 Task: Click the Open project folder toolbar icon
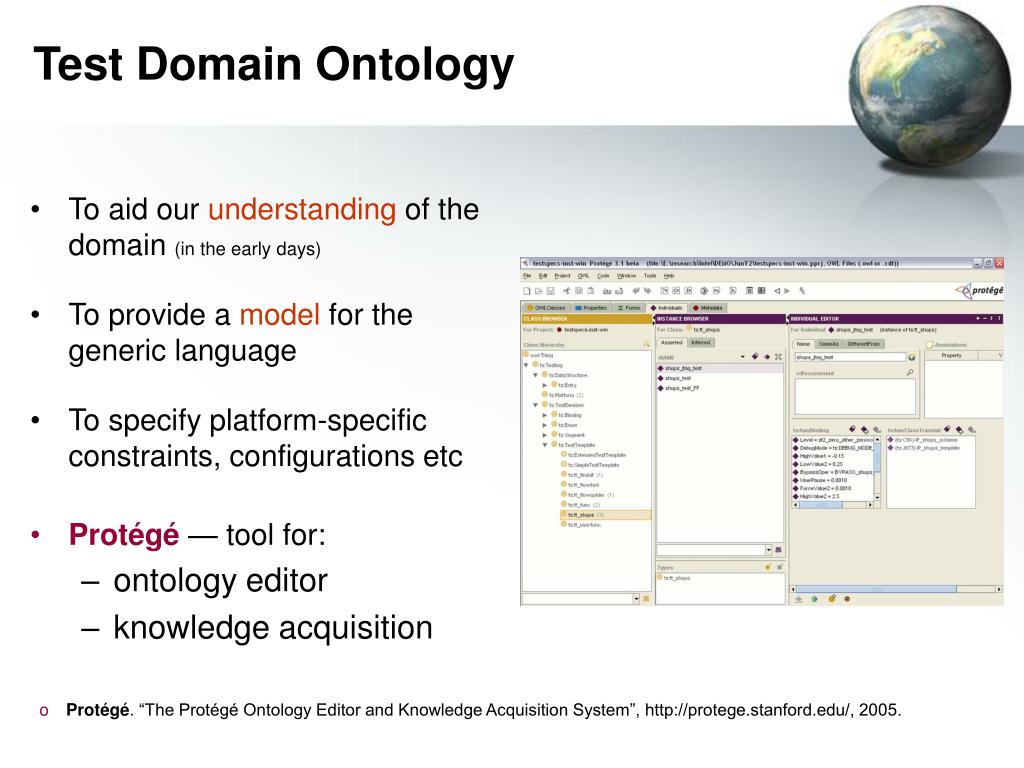tap(539, 291)
